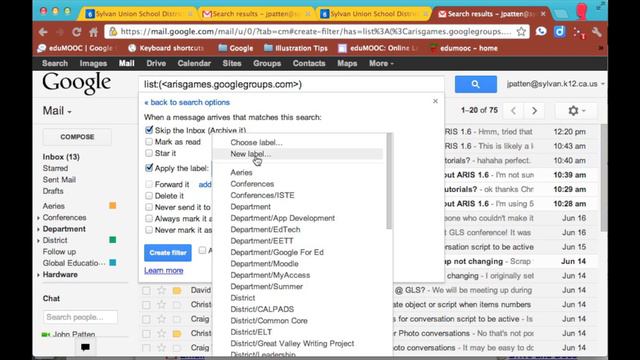Click the 'Learn more' link

pos(164,270)
